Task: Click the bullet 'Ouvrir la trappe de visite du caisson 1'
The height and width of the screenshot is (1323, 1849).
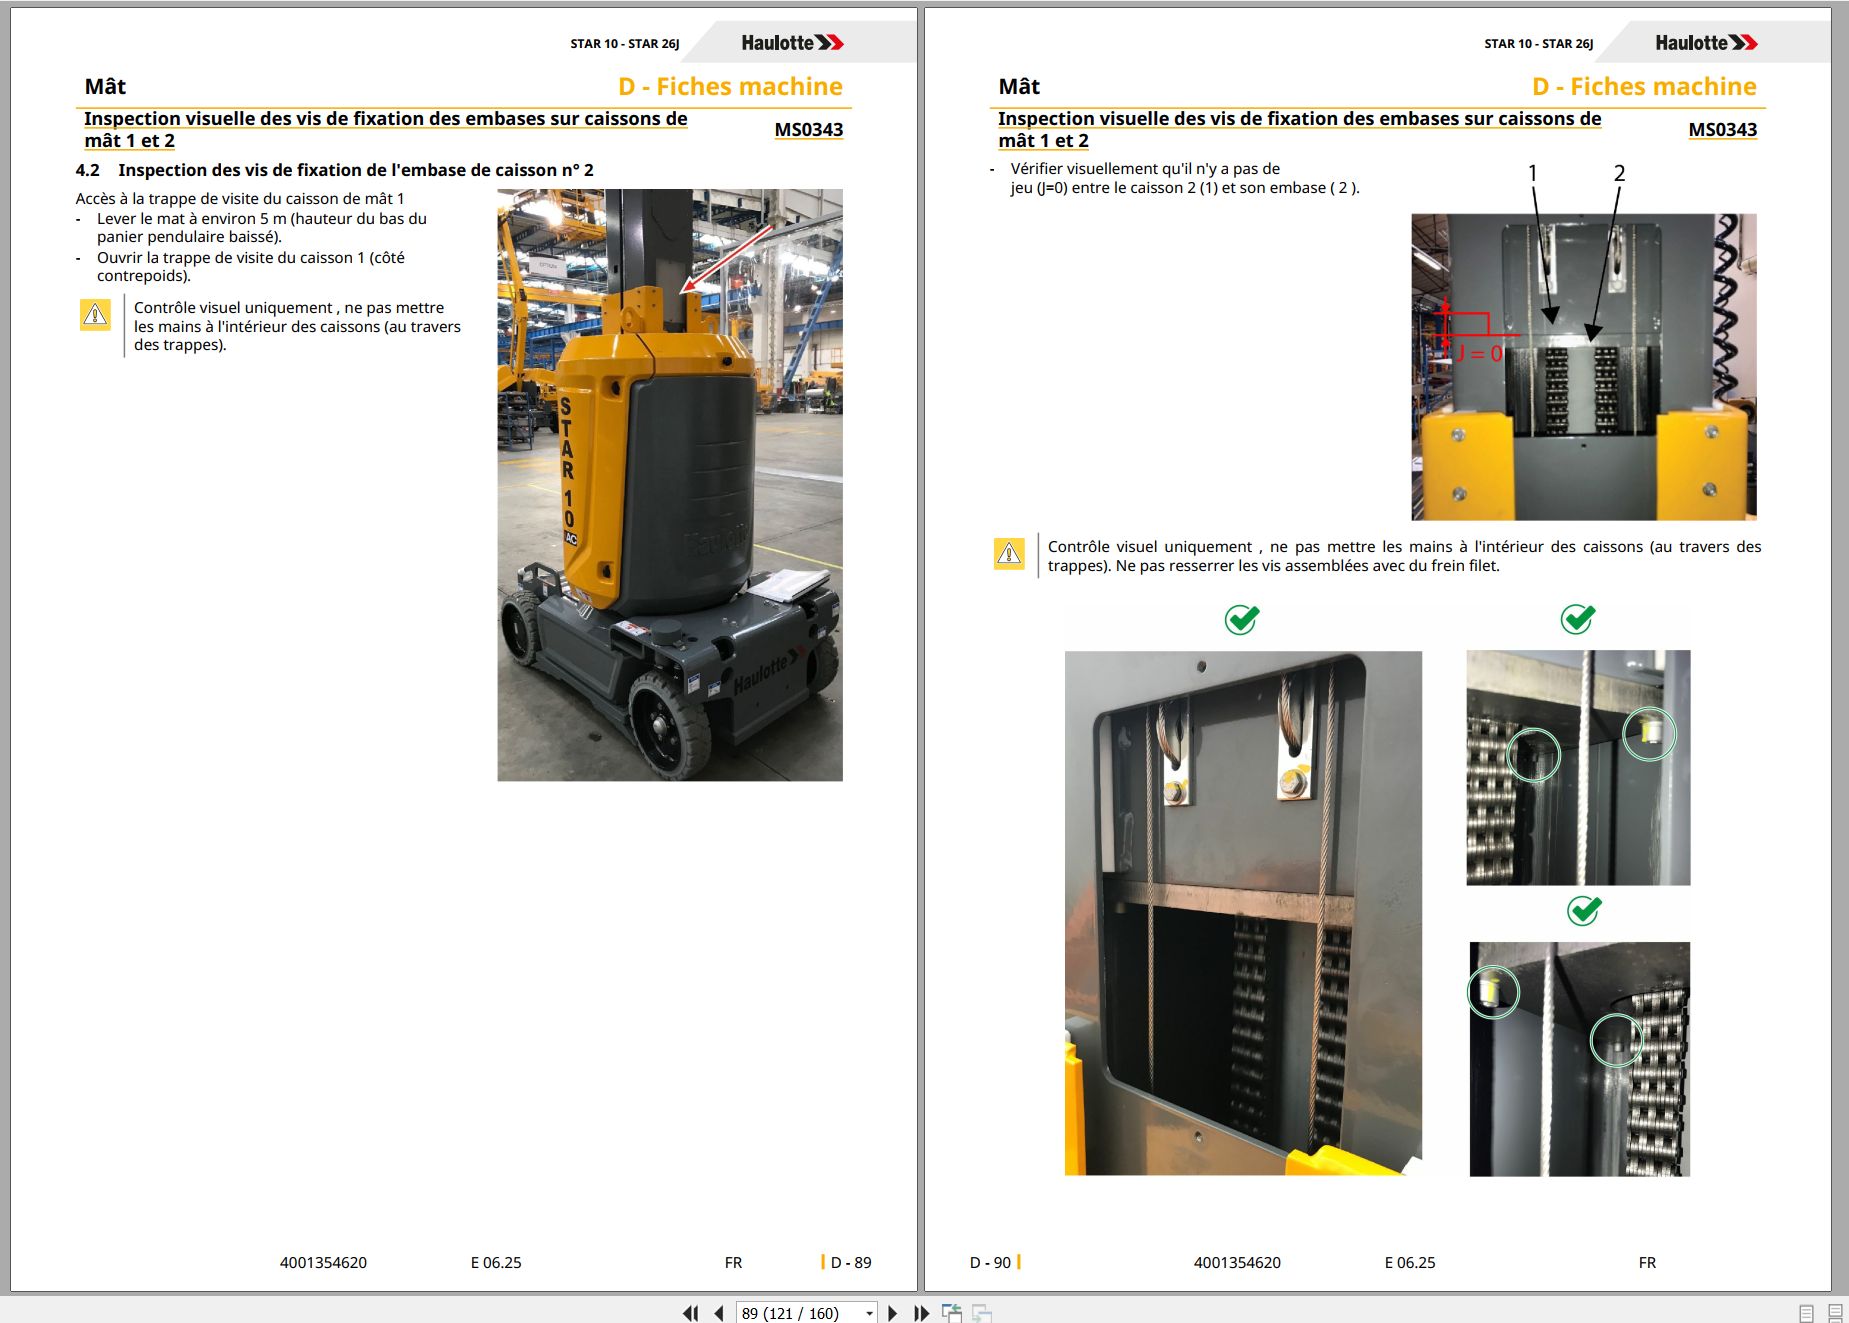Action: 251,267
